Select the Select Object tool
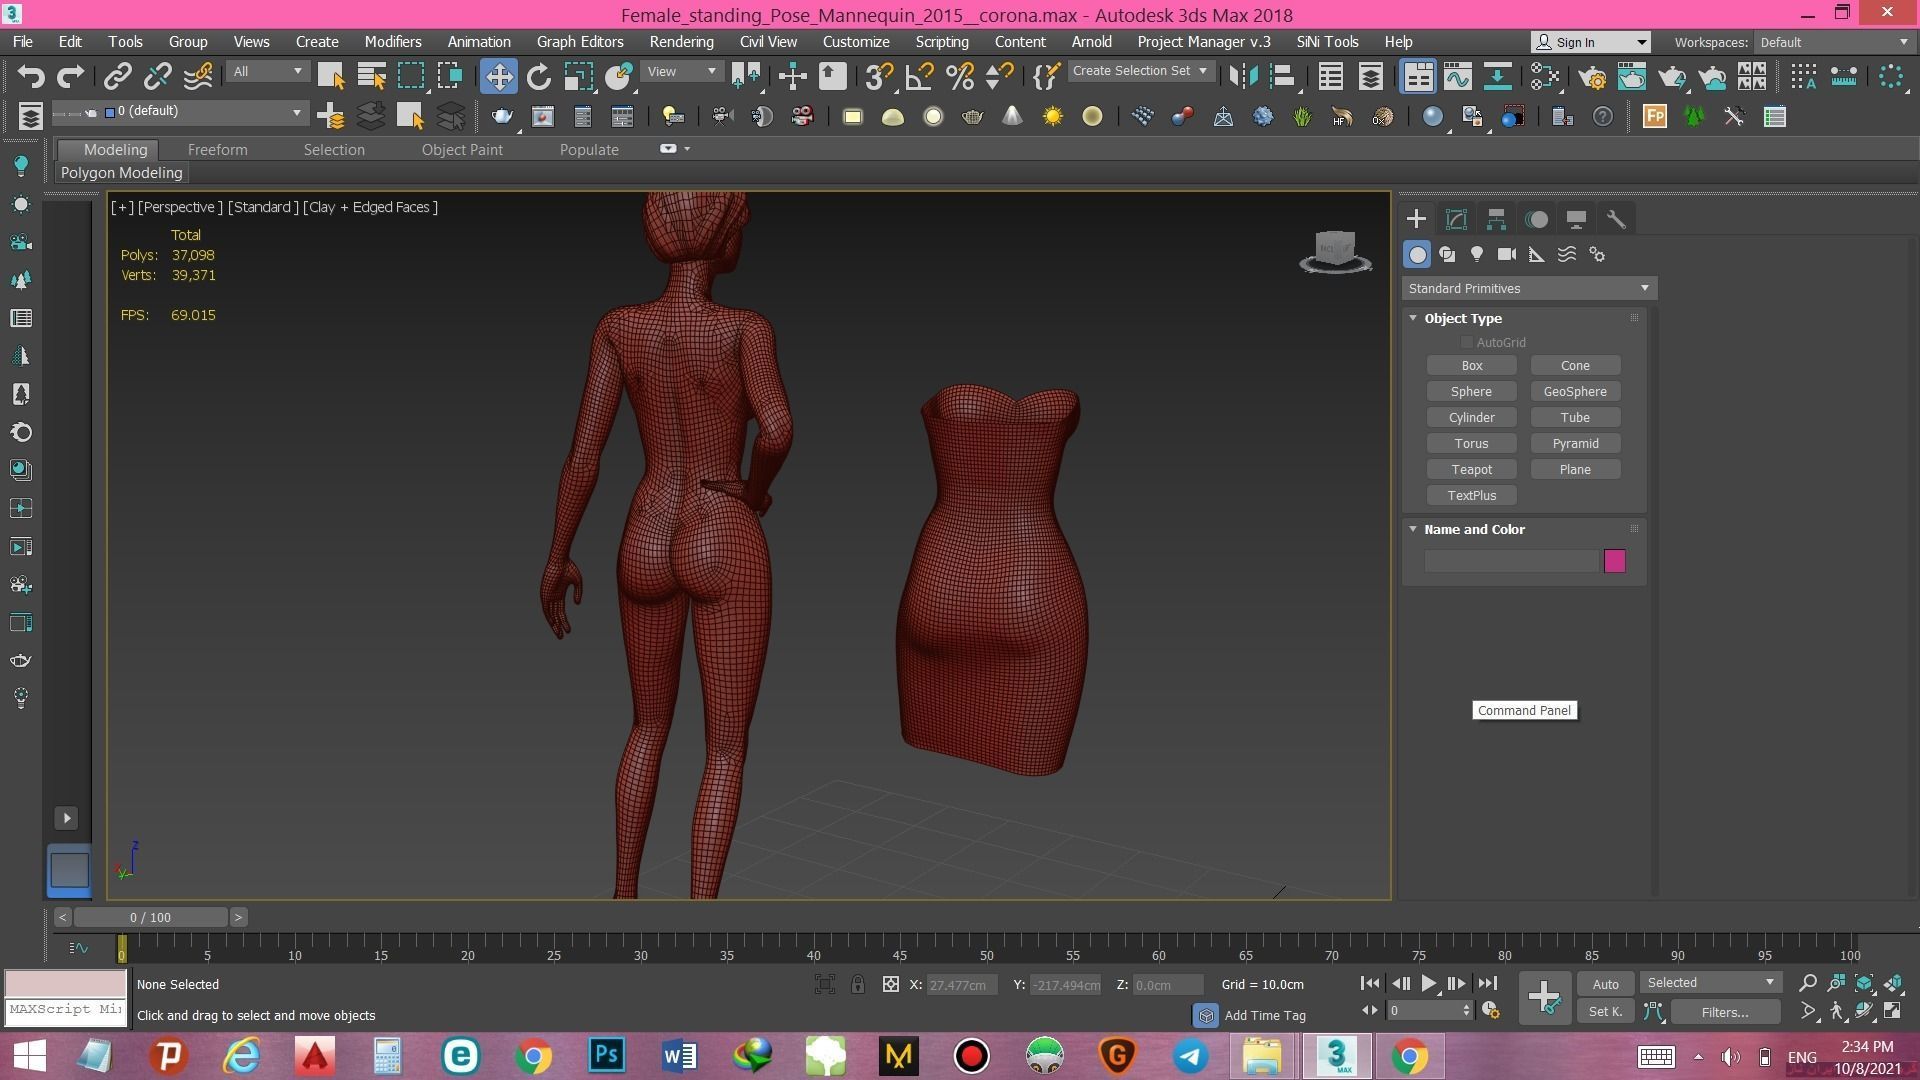 [331, 76]
